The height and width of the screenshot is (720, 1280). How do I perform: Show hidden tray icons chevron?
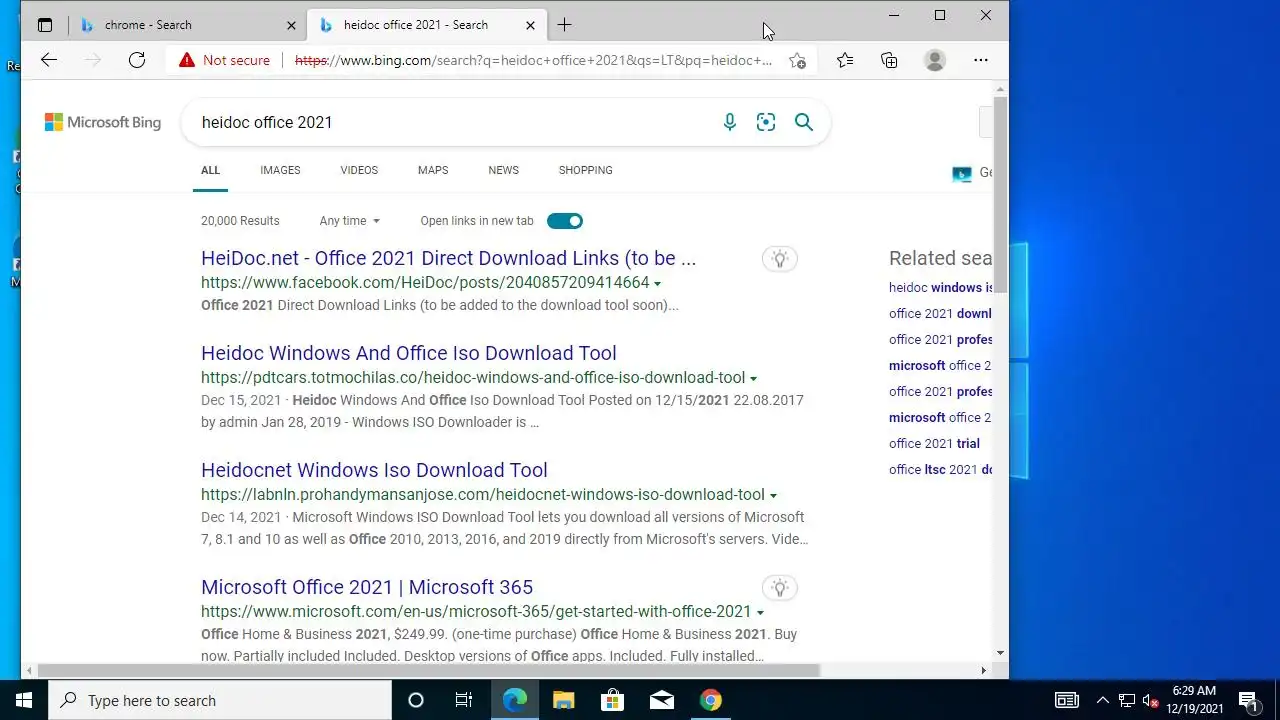point(1103,700)
